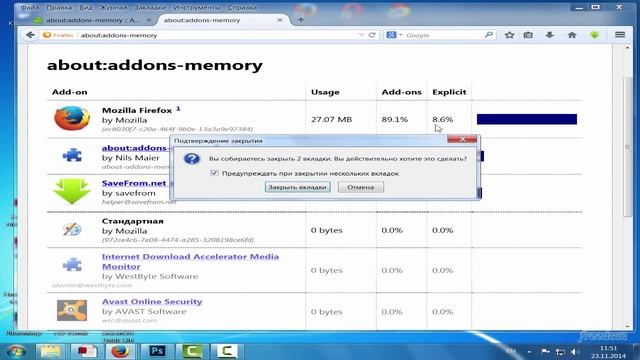
Task: Open a new tab with plus button
Action: tap(300, 20)
